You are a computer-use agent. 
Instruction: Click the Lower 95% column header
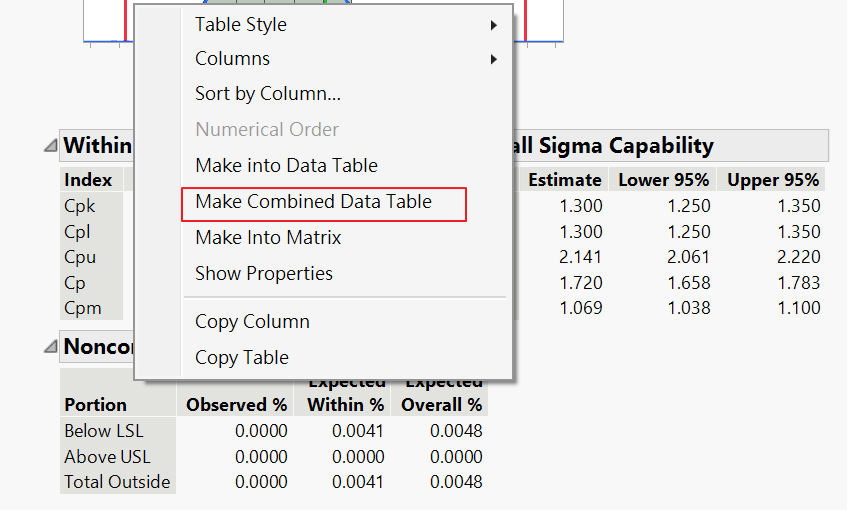(x=664, y=180)
